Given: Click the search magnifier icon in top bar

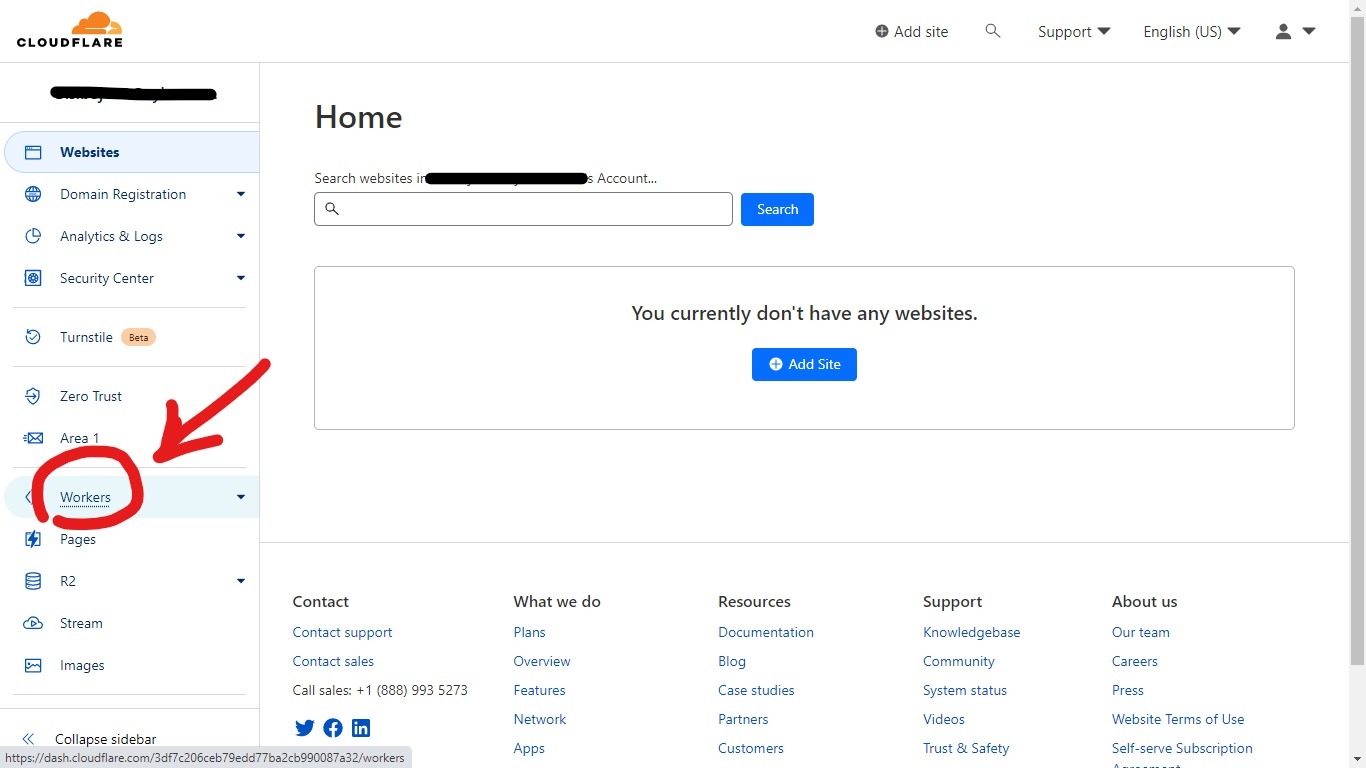Looking at the screenshot, I should tap(993, 31).
